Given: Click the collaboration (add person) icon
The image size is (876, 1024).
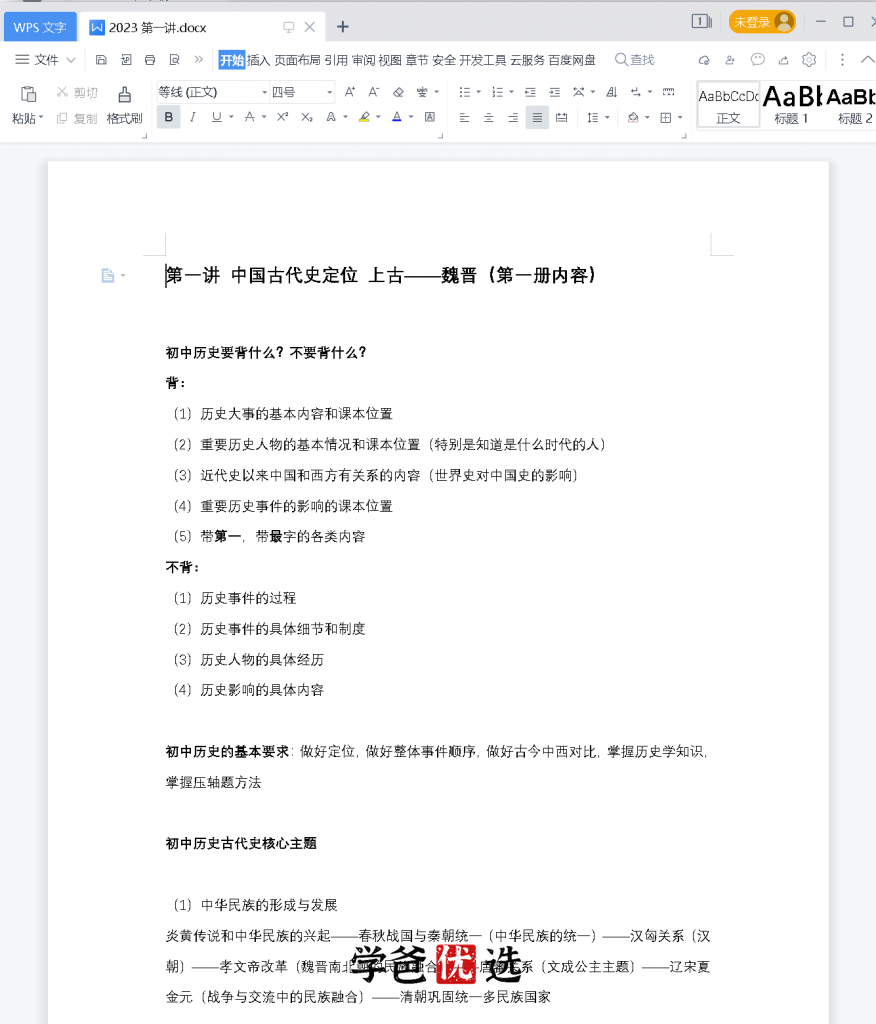Looking at the screenshot, I should [x=730, y=60].
